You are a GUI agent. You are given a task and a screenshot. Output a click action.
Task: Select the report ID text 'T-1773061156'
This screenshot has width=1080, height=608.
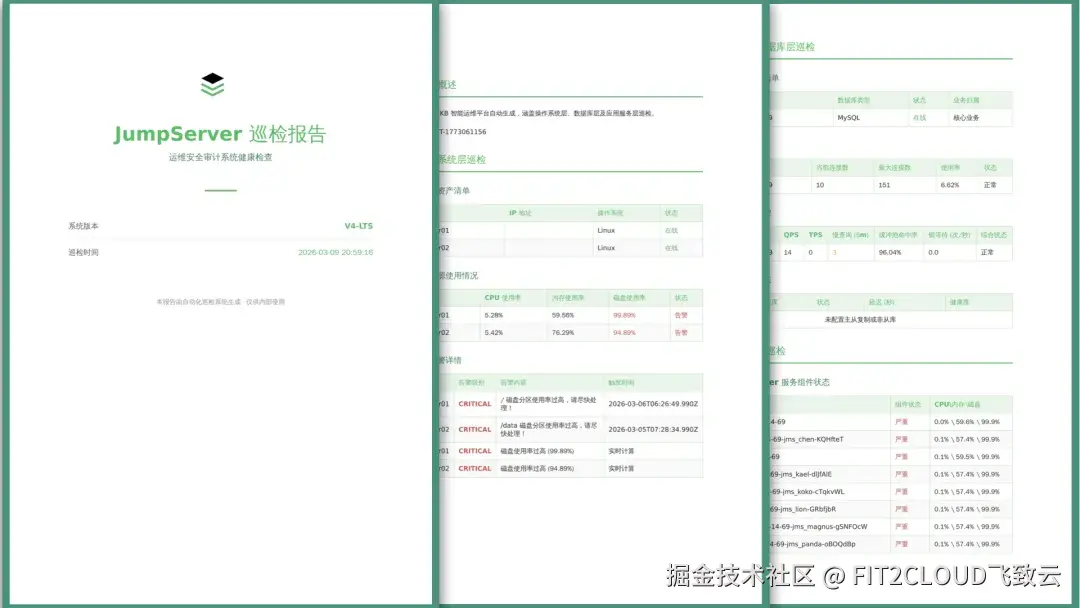click(463, 132)
